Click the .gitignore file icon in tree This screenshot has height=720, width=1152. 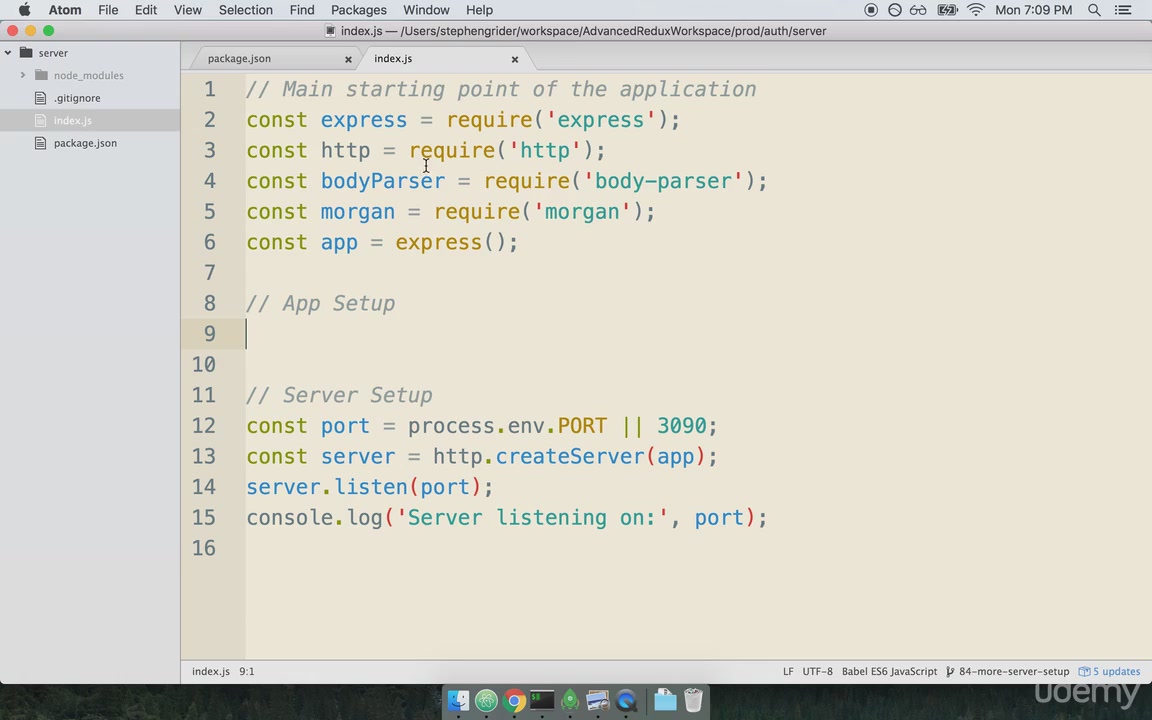click(40, 98)
